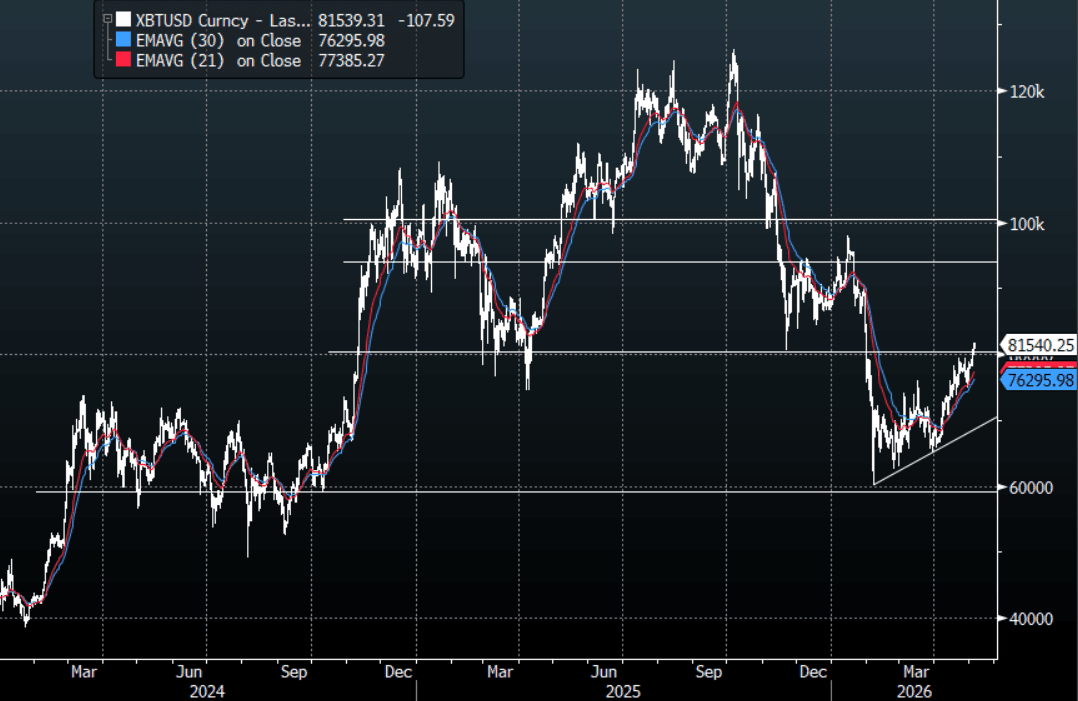1078x701 pixels.
Task: Click the 2025 year label on axis
Action: pos(623,691)
